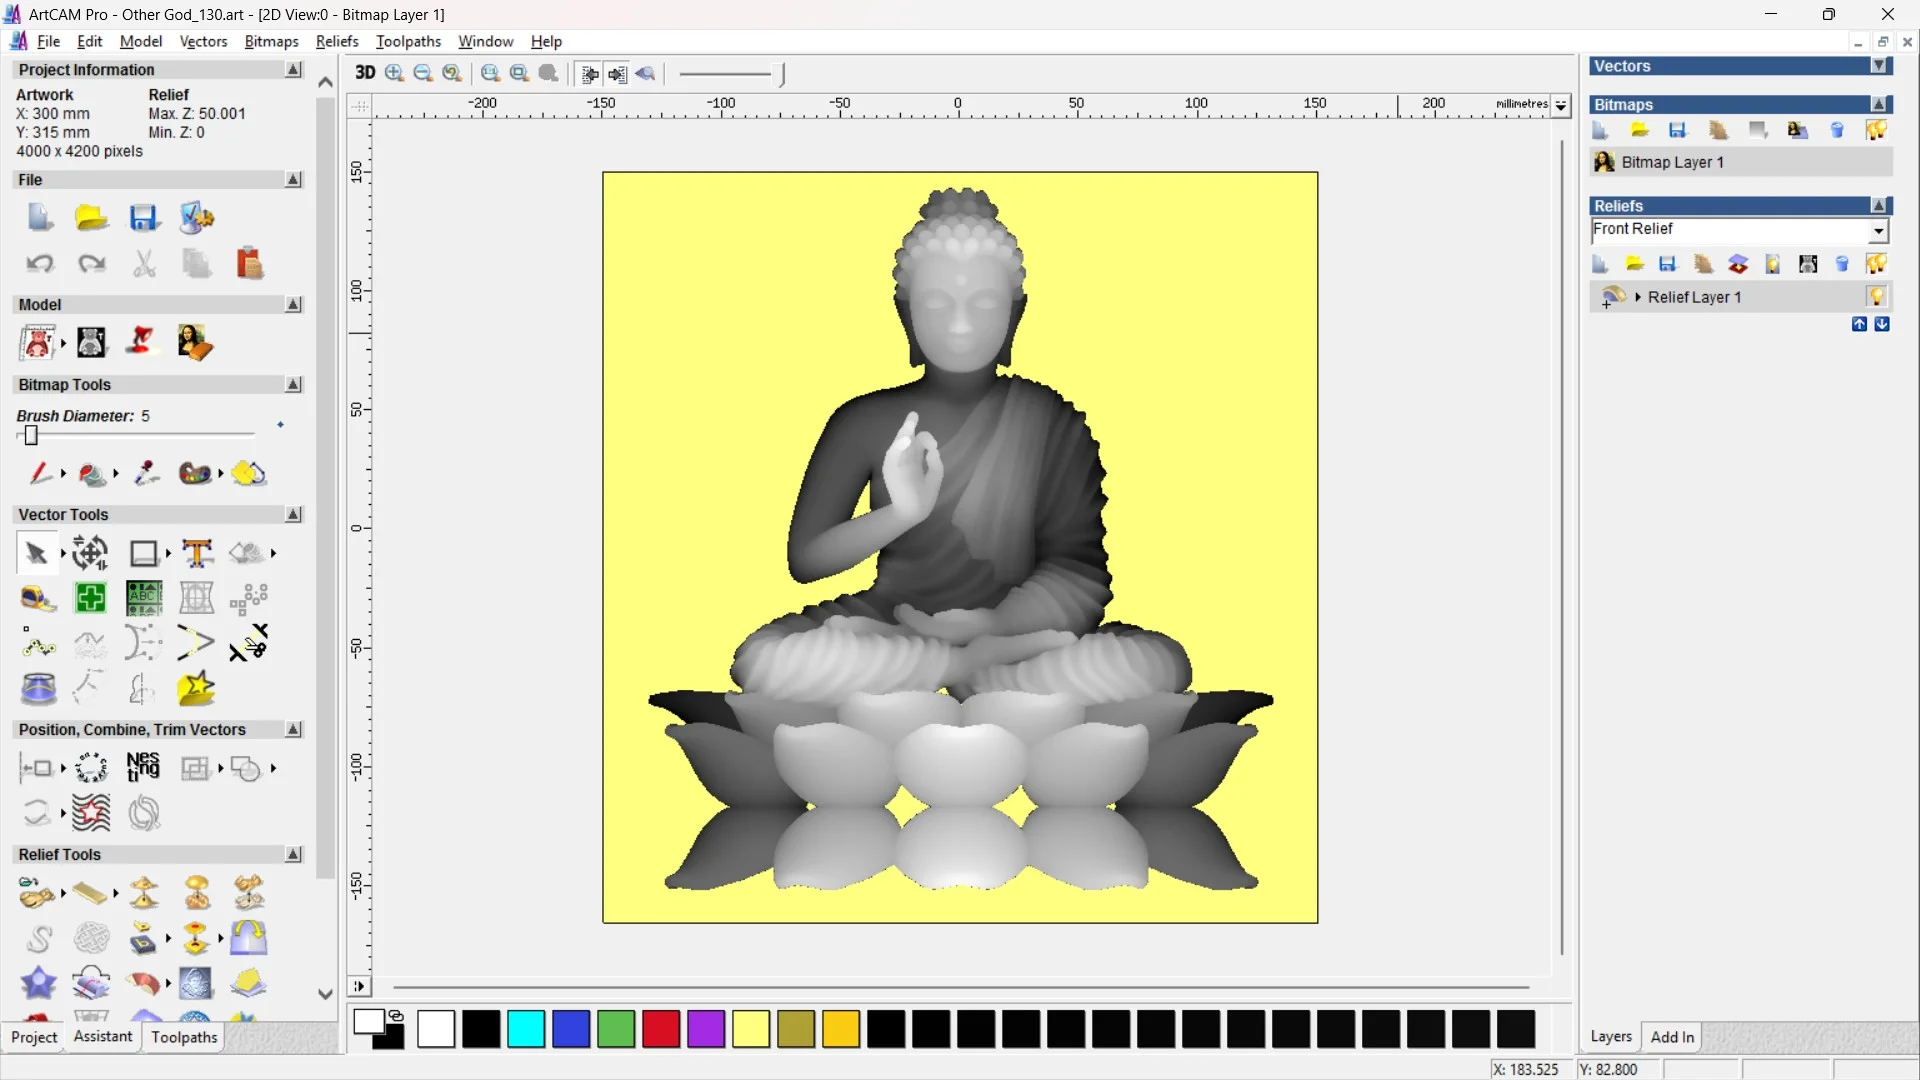Select the red color swatch

click(x=660, y=1029)
